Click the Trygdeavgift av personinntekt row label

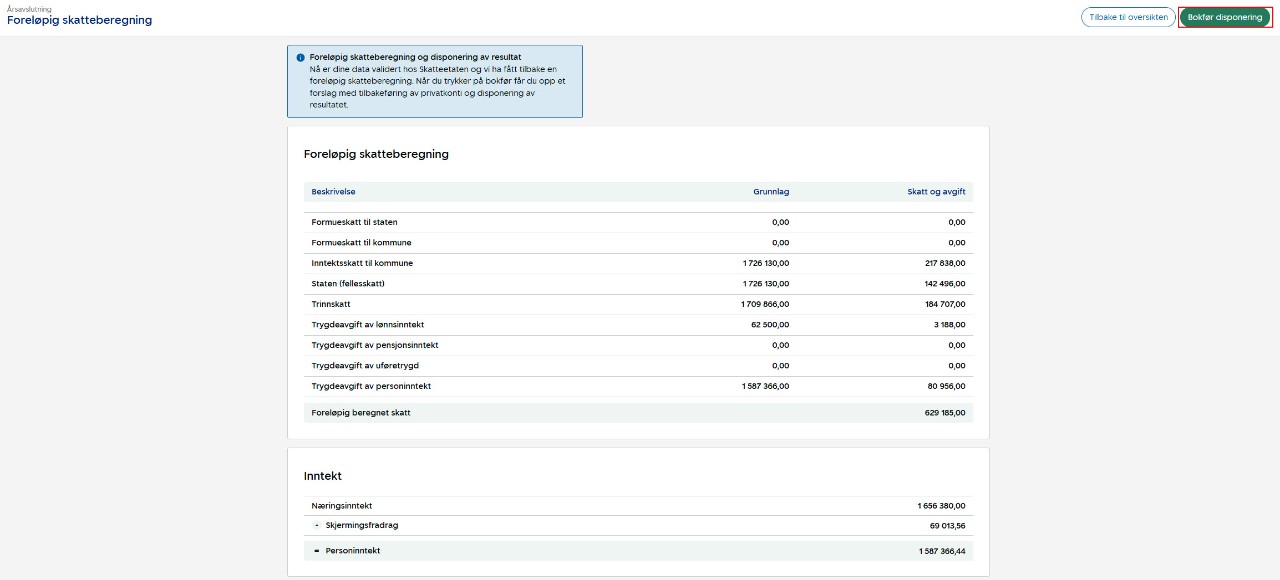click(x=371, y=386)
